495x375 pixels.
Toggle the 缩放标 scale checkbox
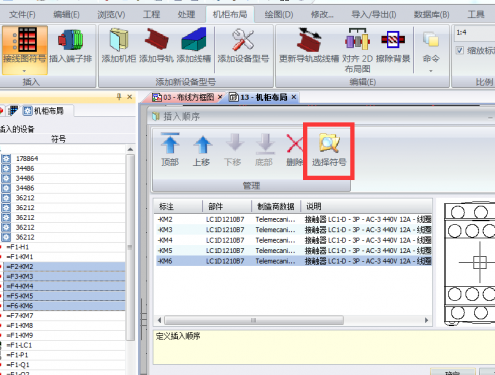[460, 50]
